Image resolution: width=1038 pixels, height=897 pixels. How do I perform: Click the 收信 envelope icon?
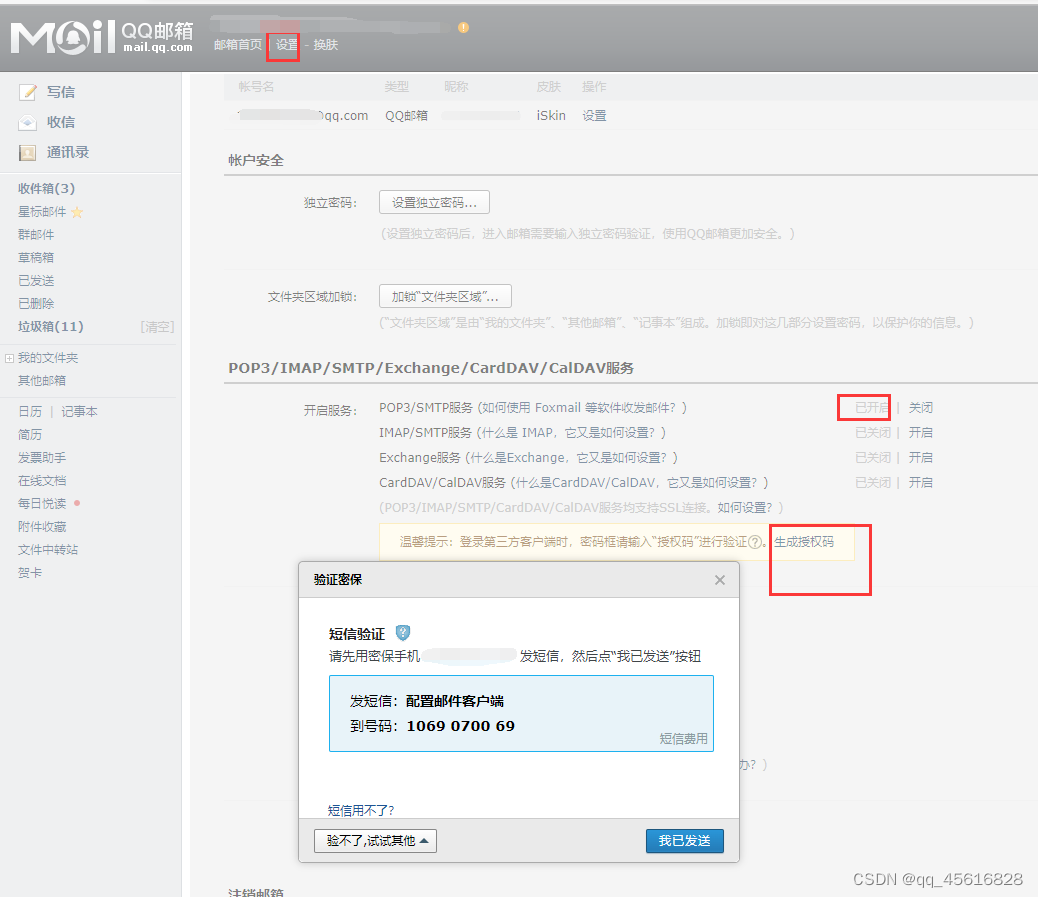(28, 121)
